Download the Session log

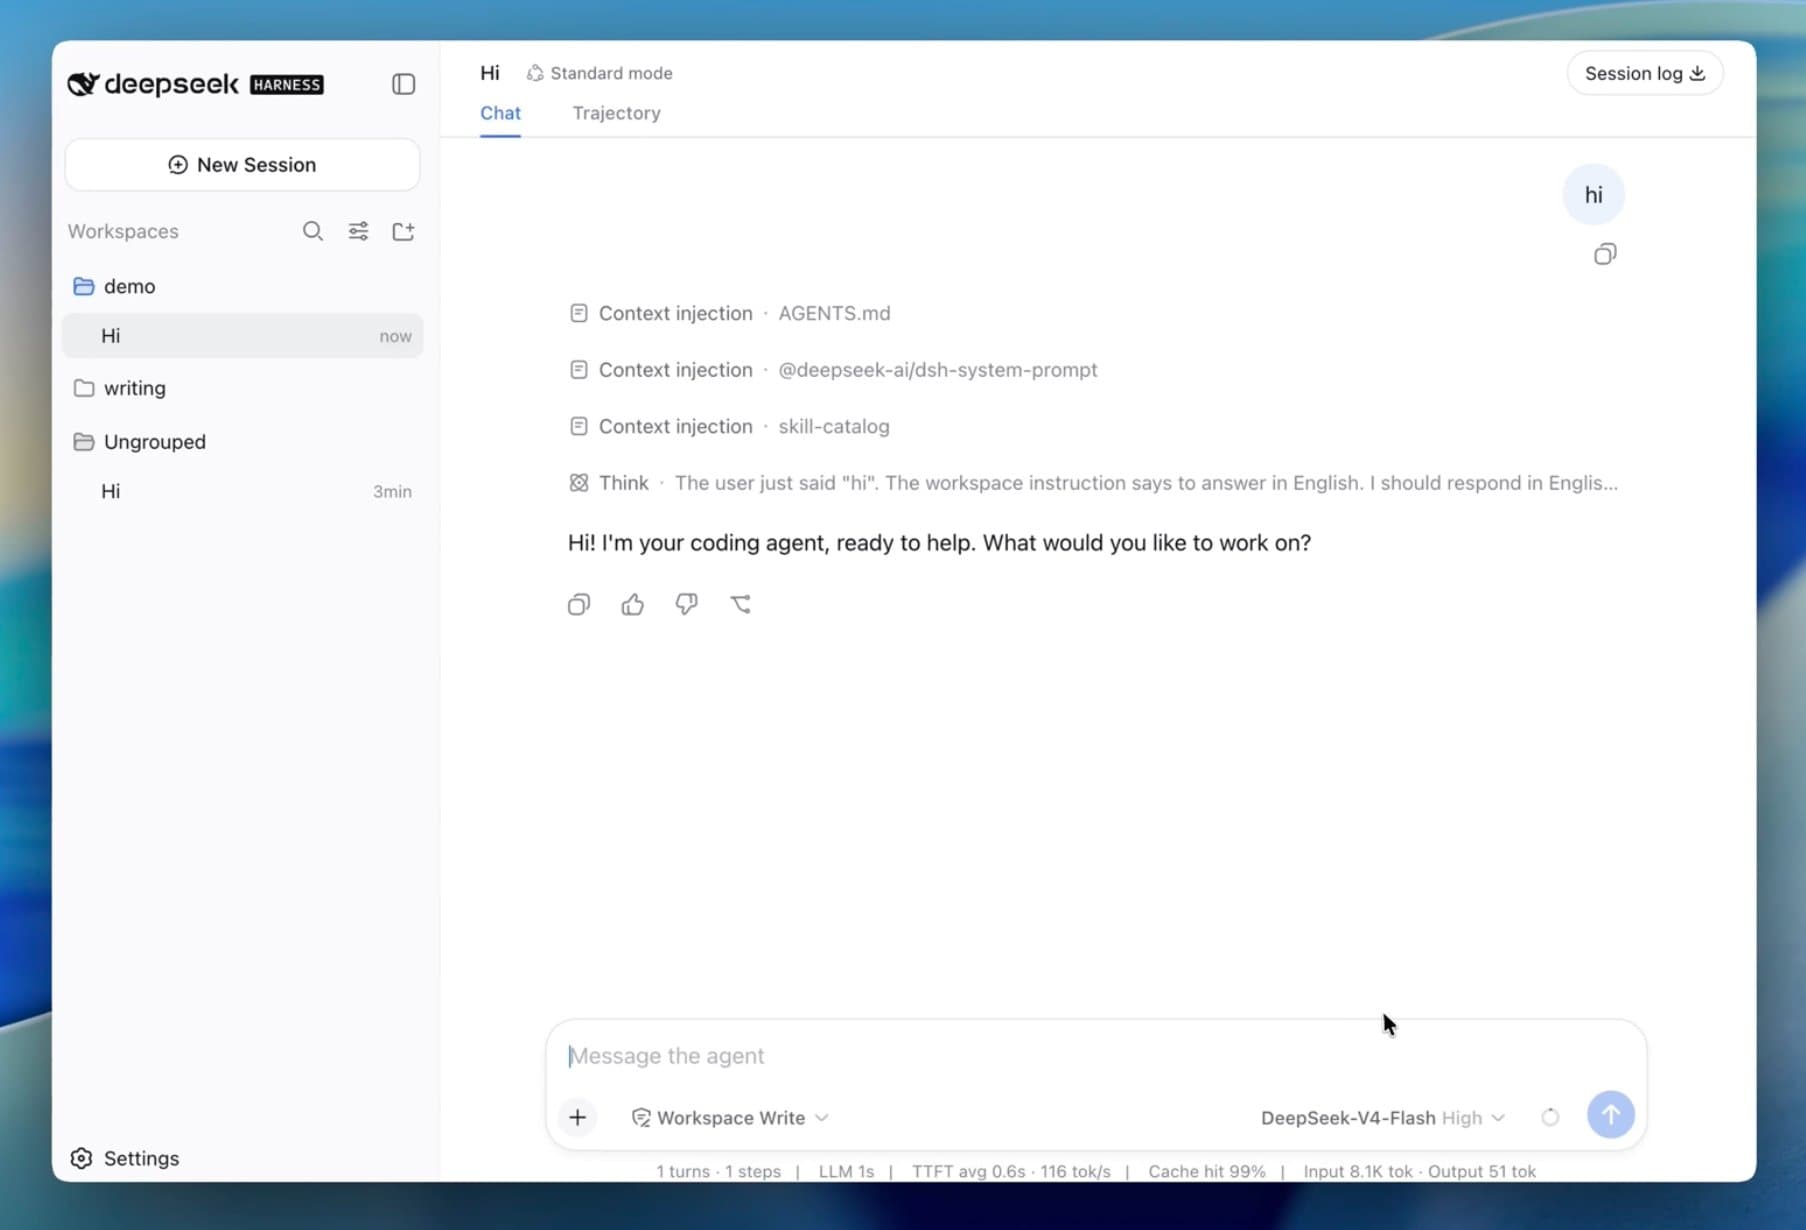point(1644,73)
